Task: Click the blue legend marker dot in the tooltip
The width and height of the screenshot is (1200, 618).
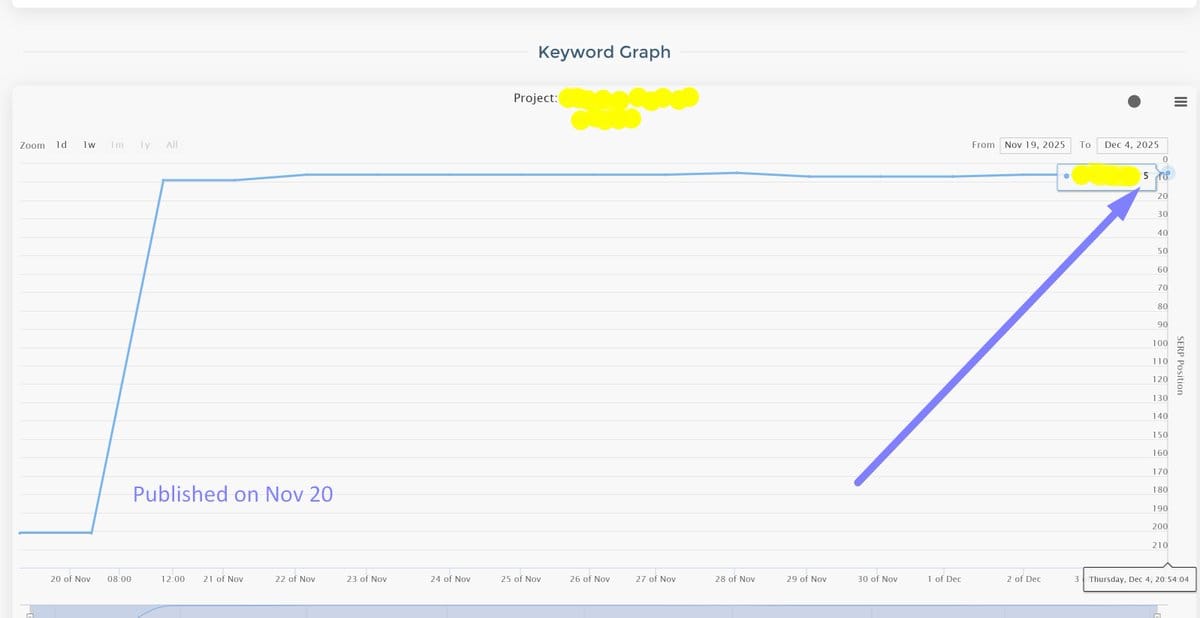Action: click(x=1068, y=175)
